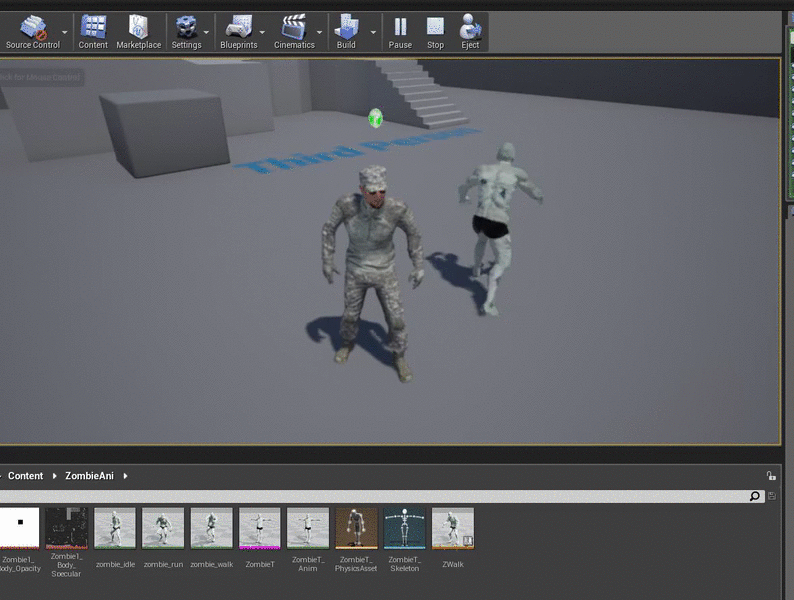Click the ZombieAni breadcrumb folder
The width and height of the screenshot is (794, 600).
pyautogui.click(x=89, y=476)
